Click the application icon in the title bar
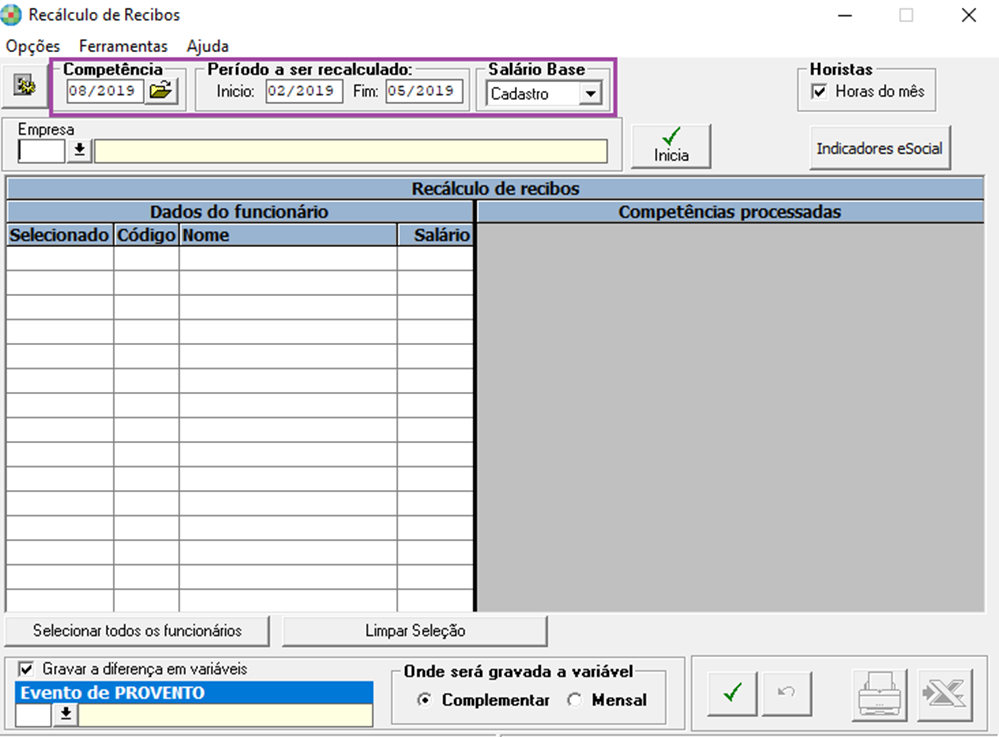The width and height of the screenshot is (999, 737). tap(11, 15)
